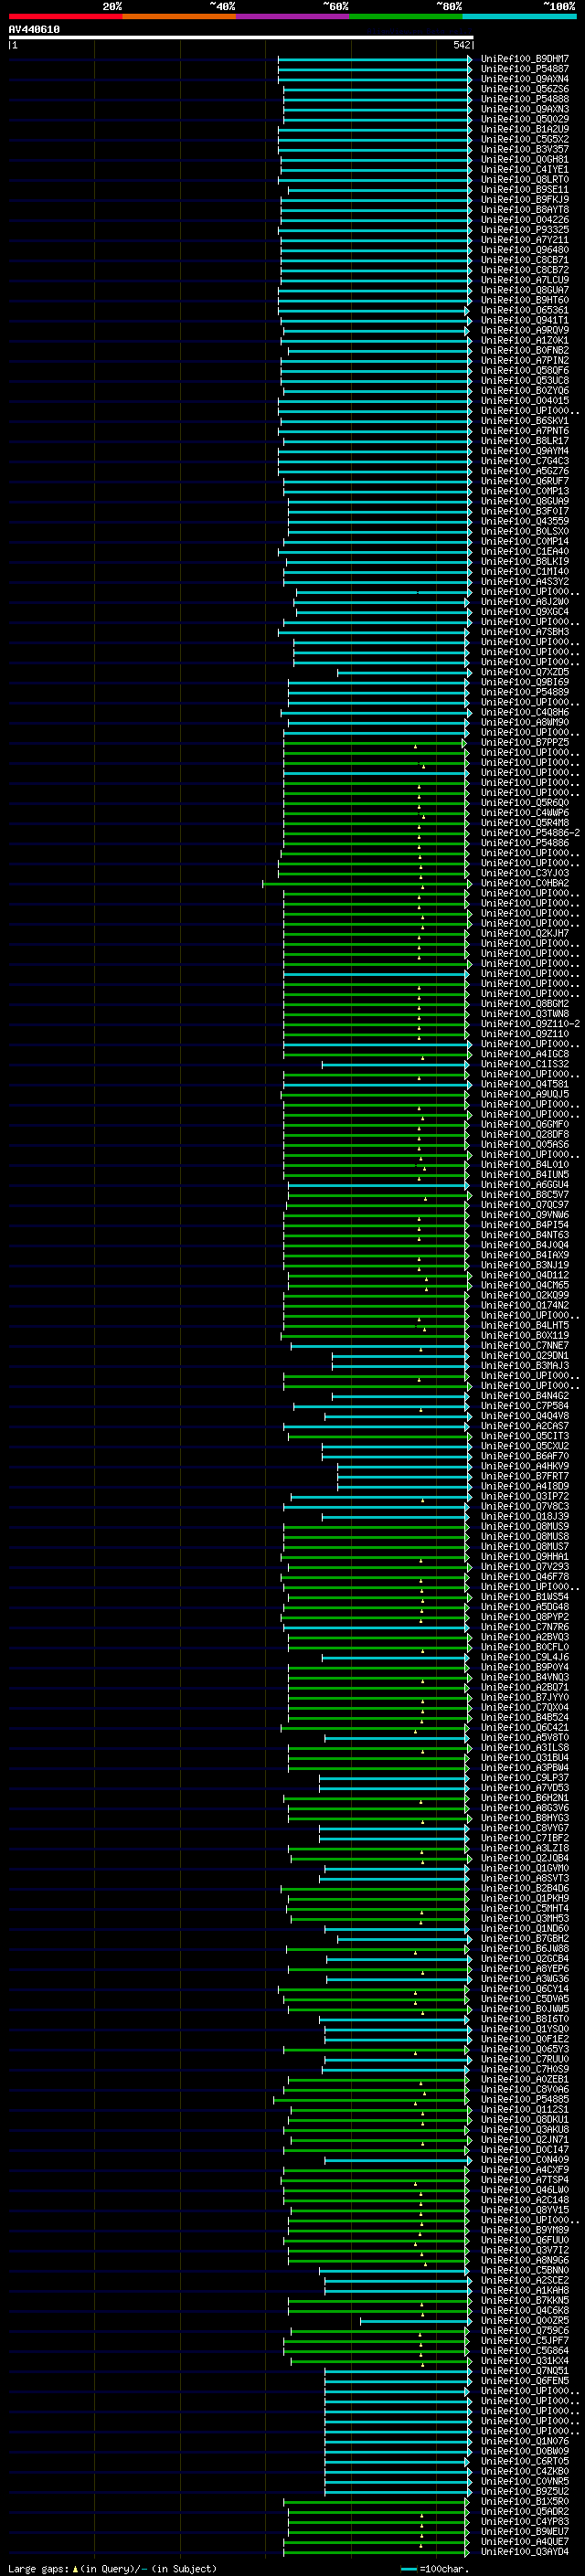Click label UniRef100_C4IYE1

click(x=525, y=169)
